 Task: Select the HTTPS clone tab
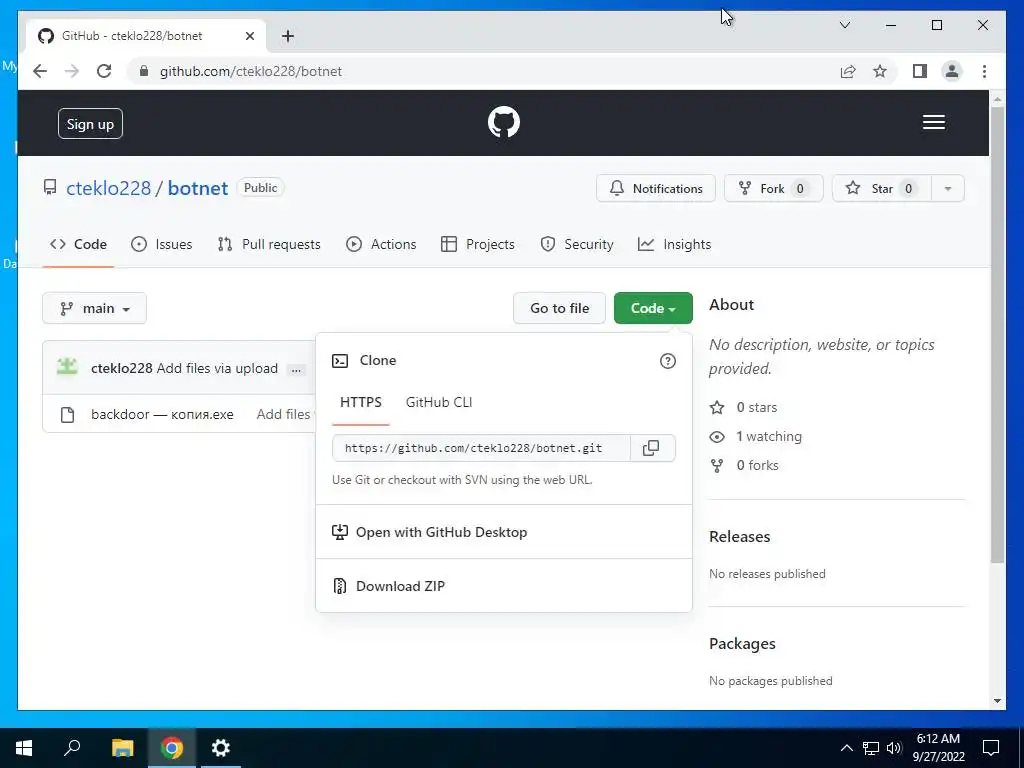tap(360, 402)
